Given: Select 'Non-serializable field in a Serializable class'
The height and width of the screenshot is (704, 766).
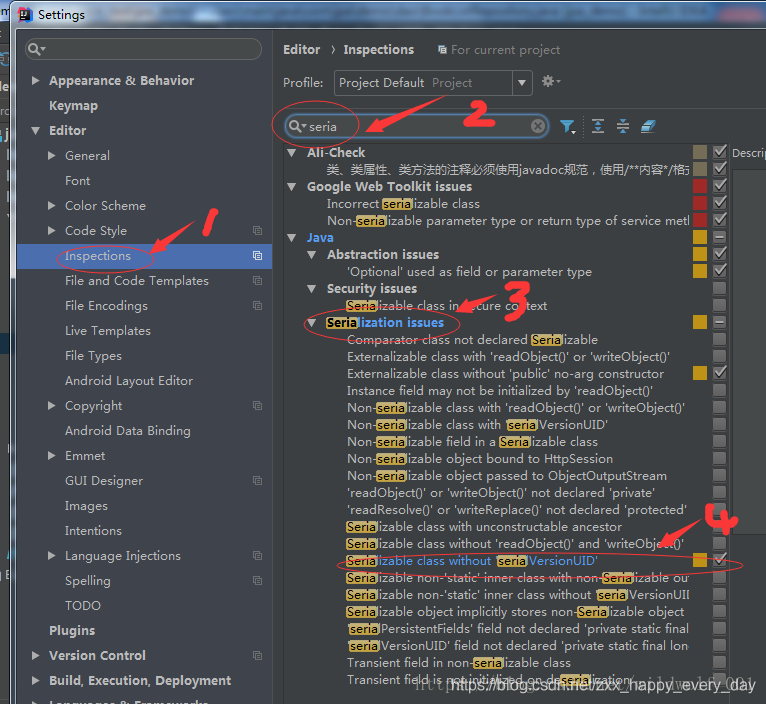Looking at the screenshot, I should [x=472, y=442].
